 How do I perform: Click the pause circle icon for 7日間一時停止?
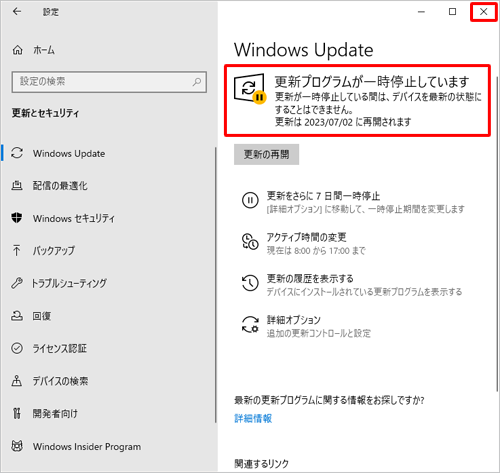click(250, 201)
